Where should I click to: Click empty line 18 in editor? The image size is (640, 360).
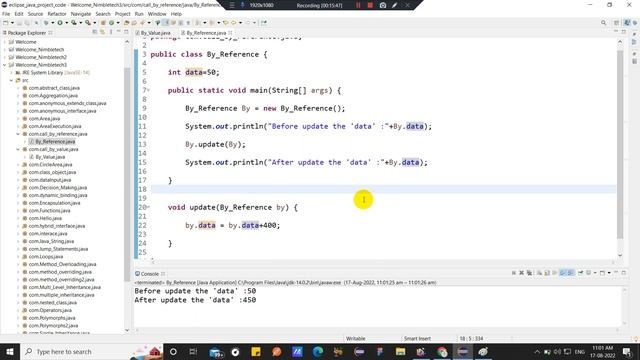pyautogui.click(x=383, y=189)
